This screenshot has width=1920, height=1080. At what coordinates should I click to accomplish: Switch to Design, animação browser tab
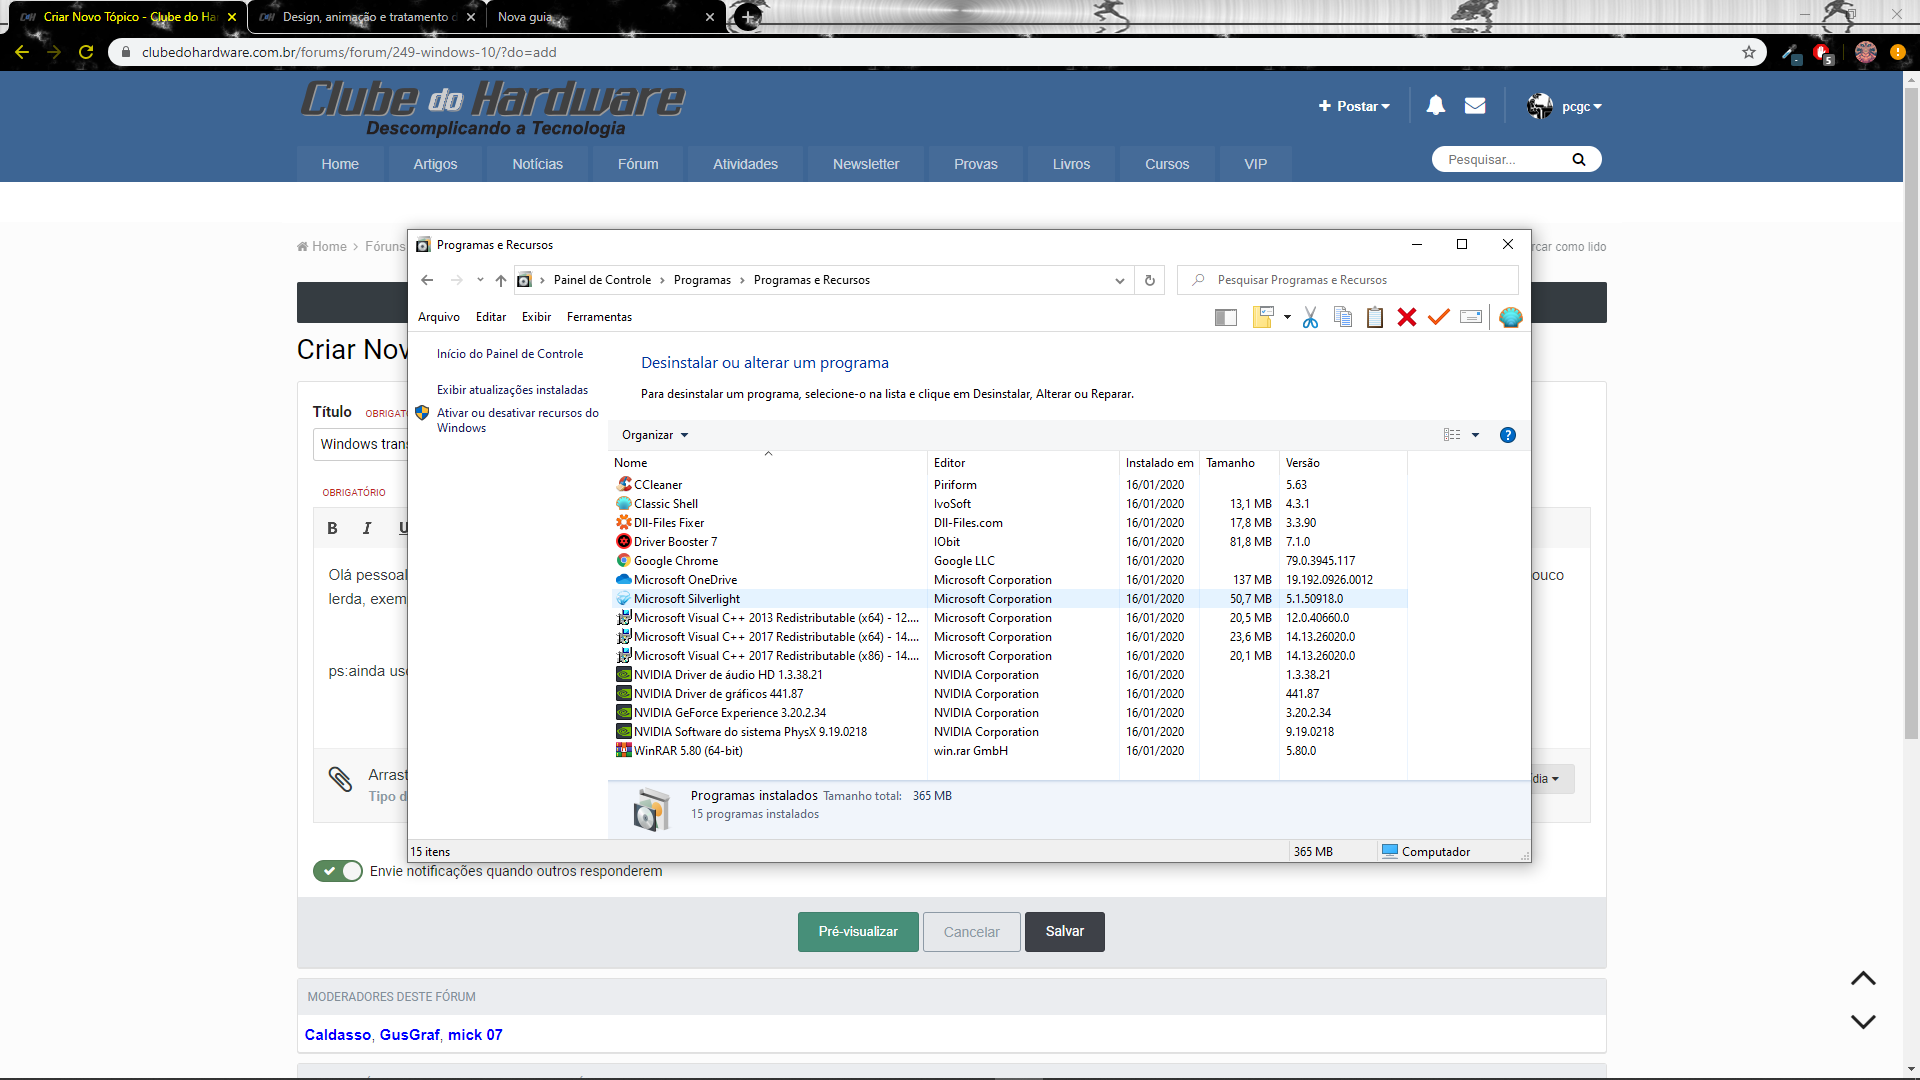click(368, 17)
